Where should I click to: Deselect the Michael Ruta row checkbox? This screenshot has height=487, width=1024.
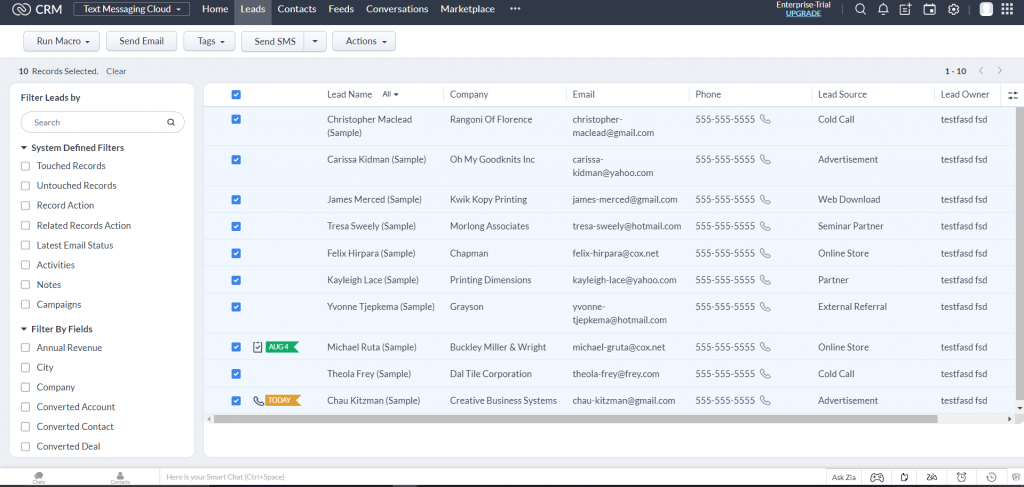pyautogui.click(x=236, y=347)
